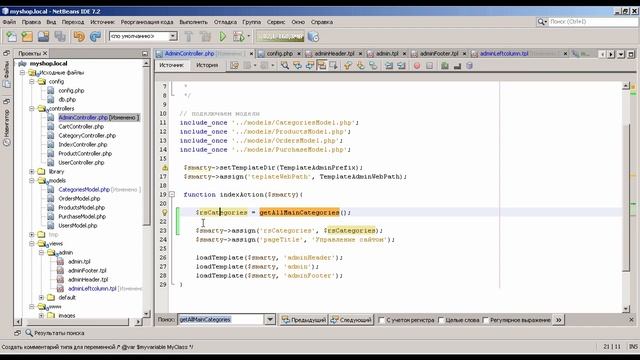This screenshot has height=360, width=640.
Task: Collapse the indexAction function fold marker
Action: [172, 194]
